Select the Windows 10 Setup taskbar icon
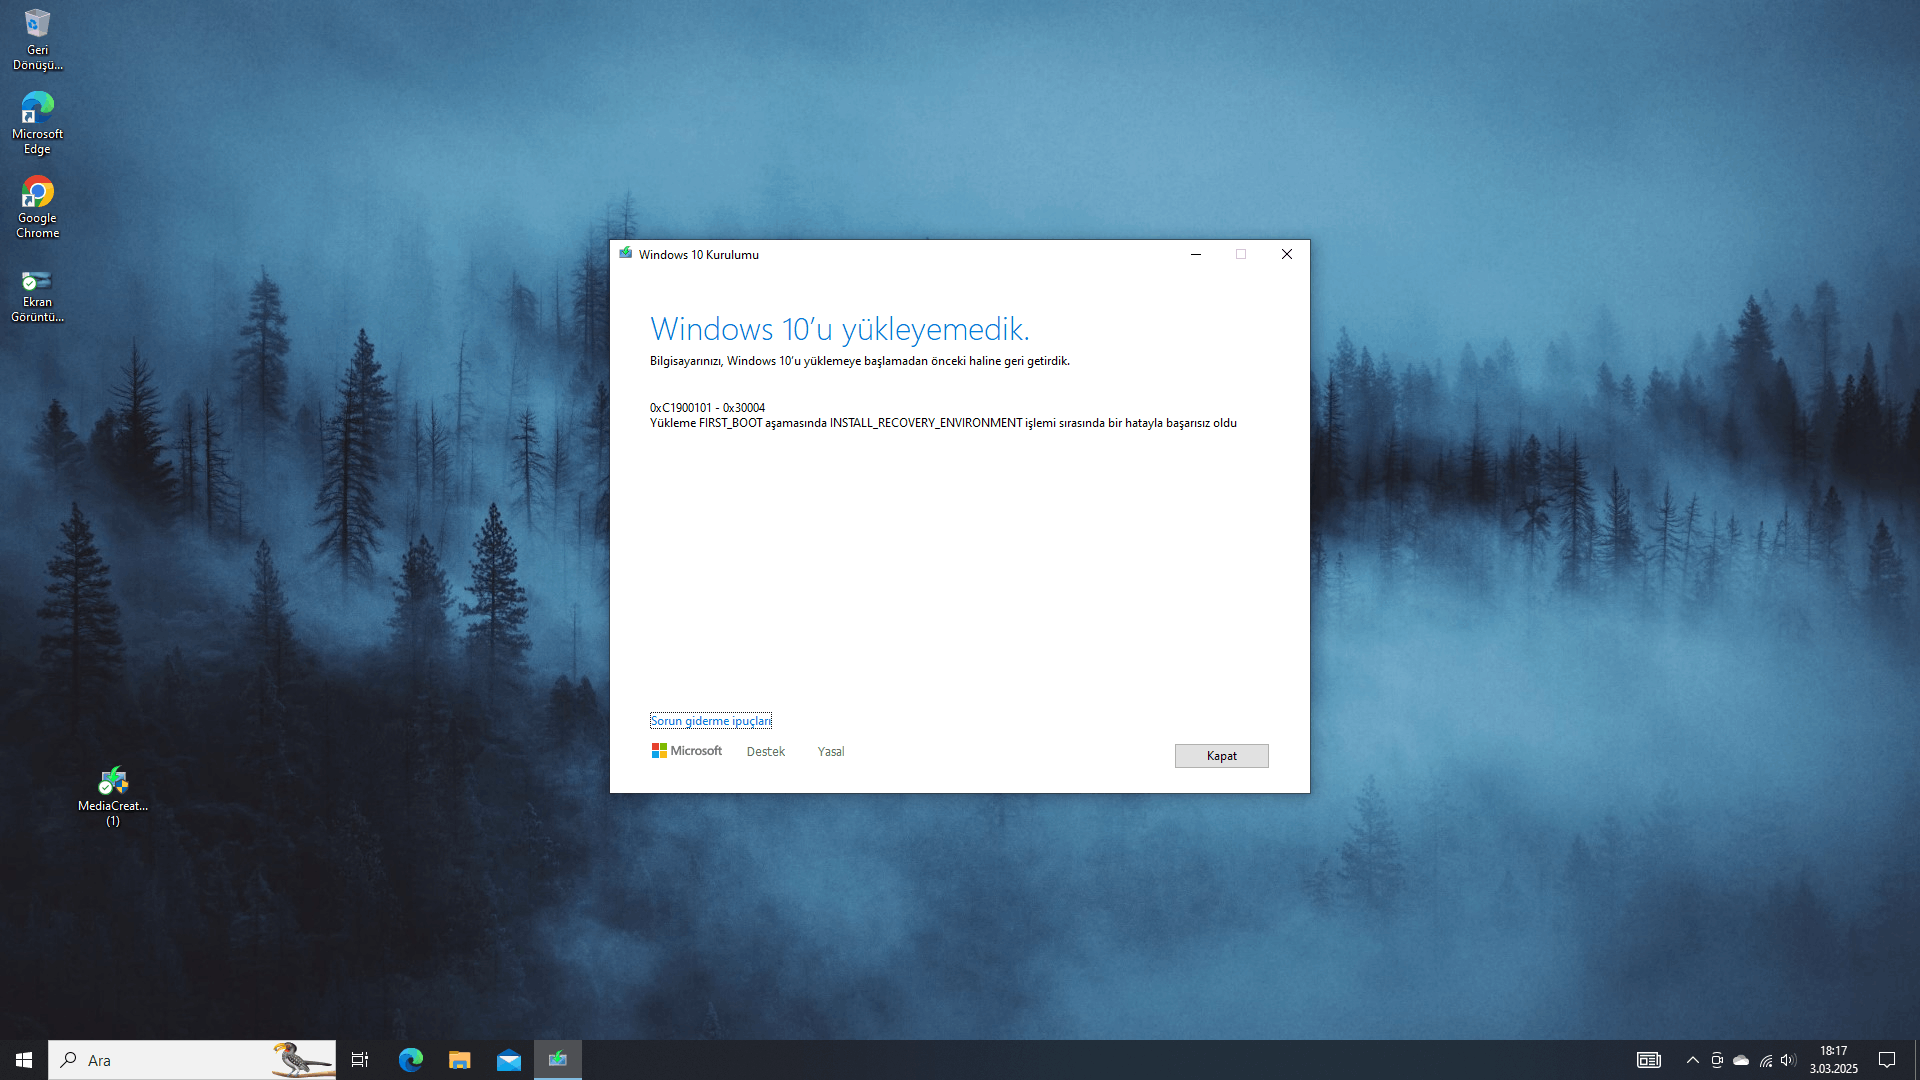 point(558,1060)
